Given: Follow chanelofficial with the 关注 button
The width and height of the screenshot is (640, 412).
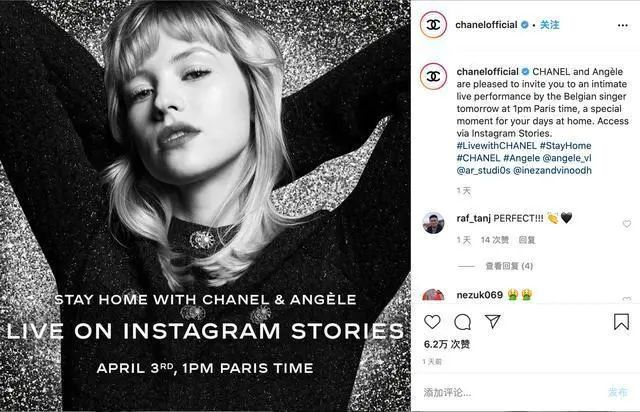Looking at the screenshot, I should pyautogui.click(x=549, y=24).
